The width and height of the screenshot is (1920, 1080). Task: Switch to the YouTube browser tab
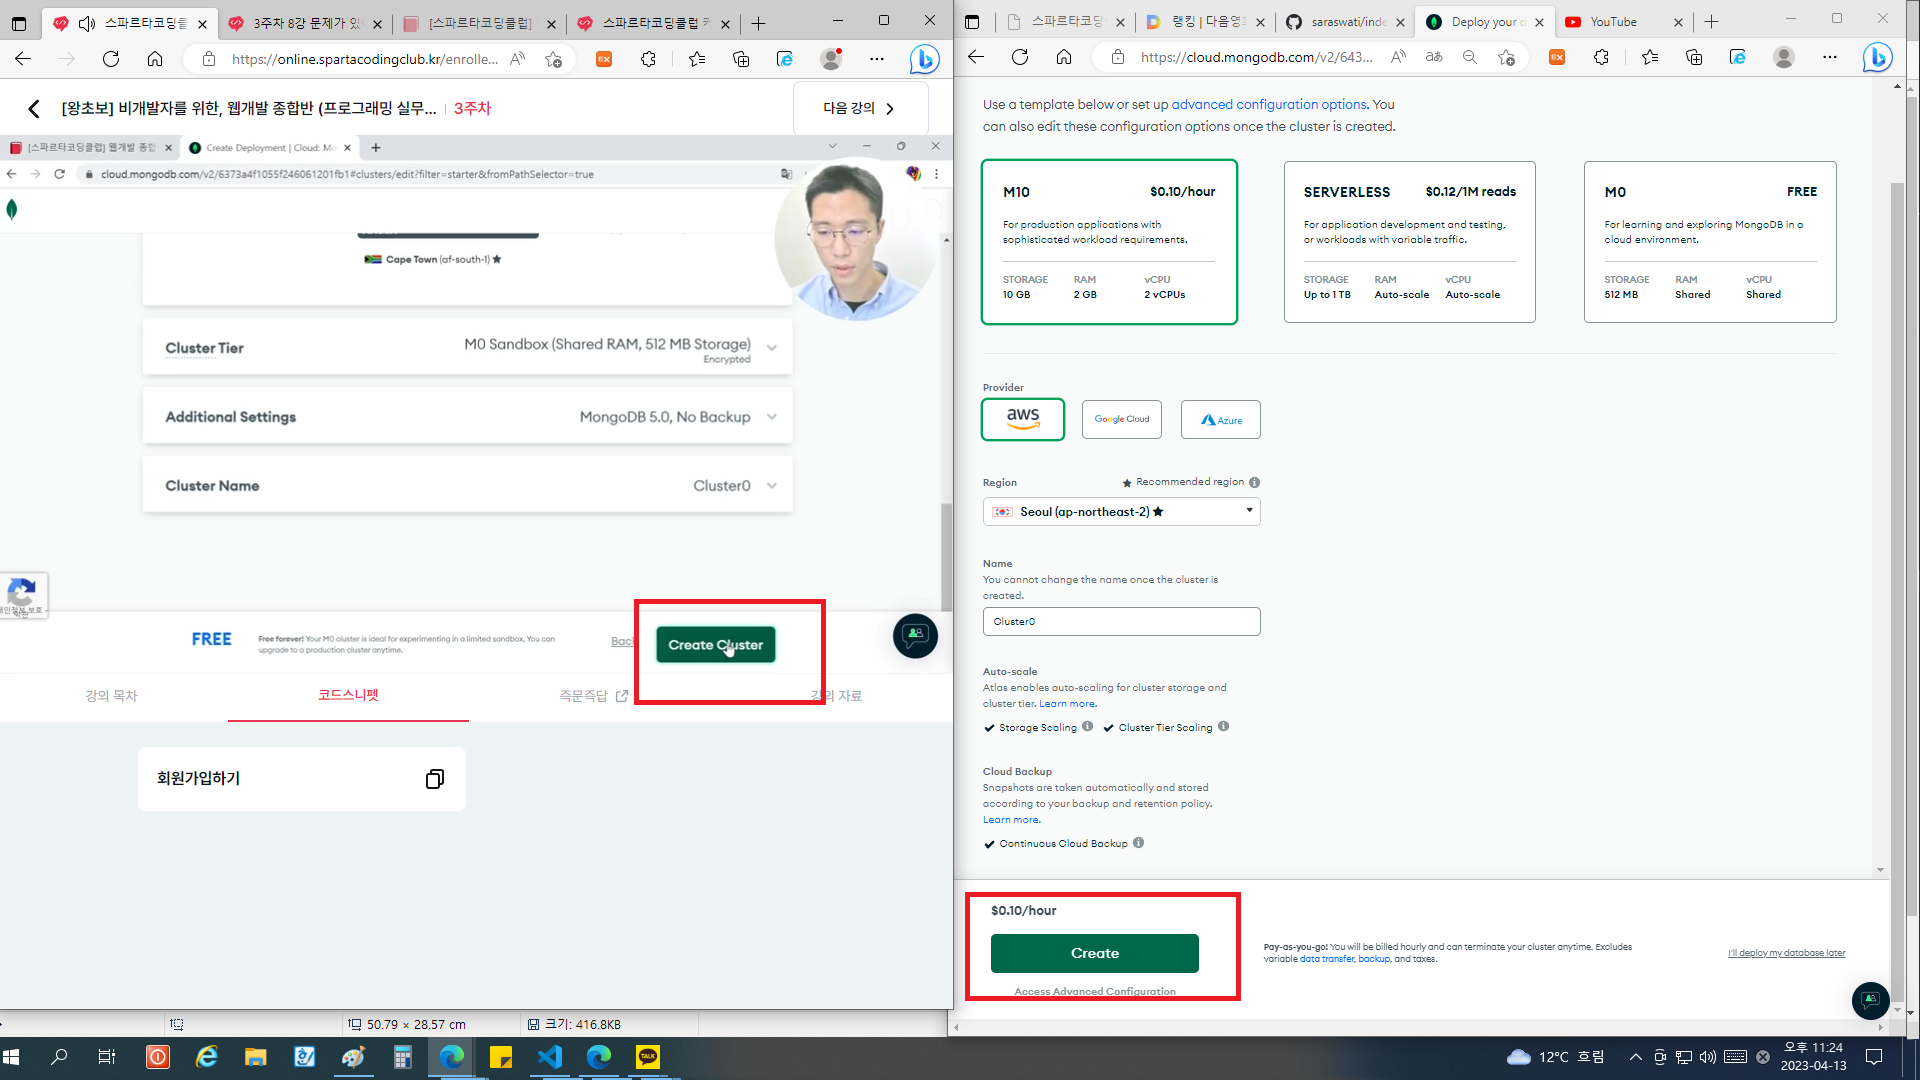pos(1613,22)
